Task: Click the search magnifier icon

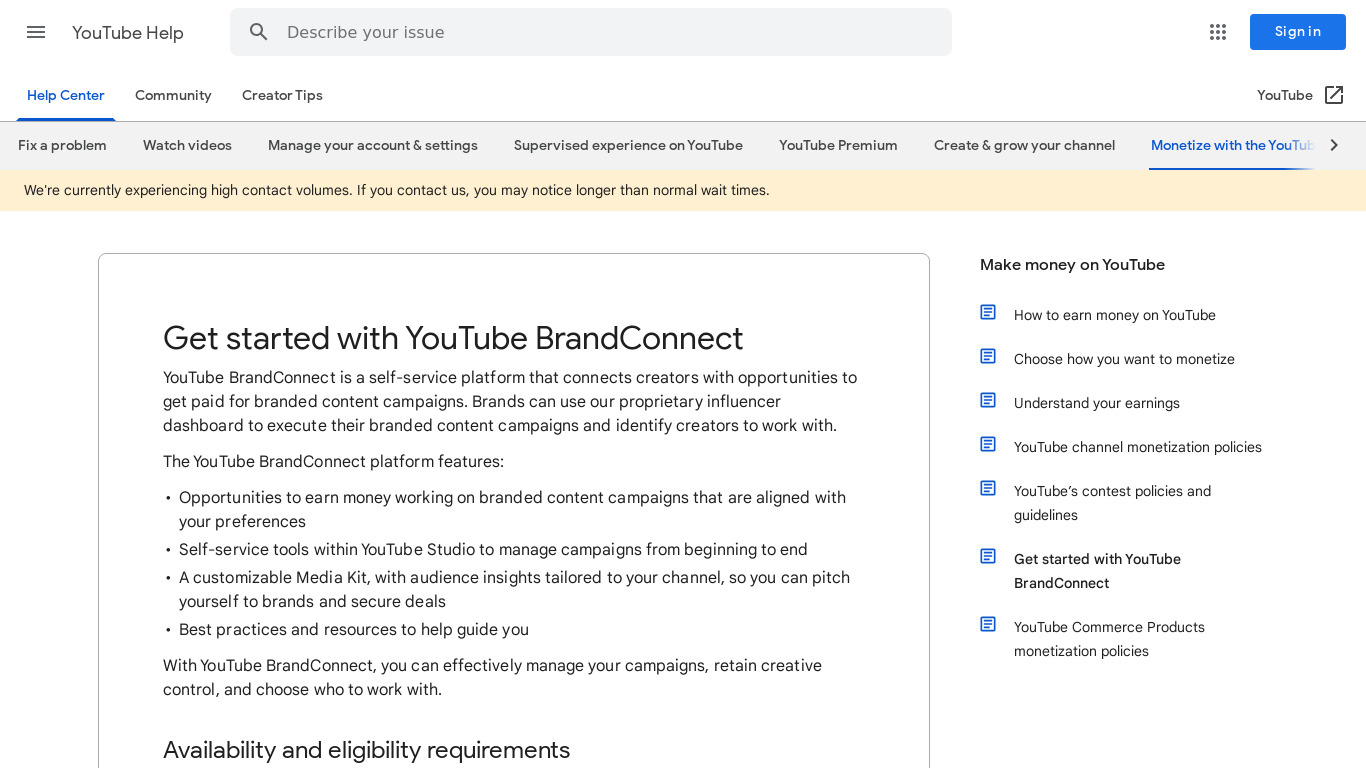Action: tap(259, 32)
